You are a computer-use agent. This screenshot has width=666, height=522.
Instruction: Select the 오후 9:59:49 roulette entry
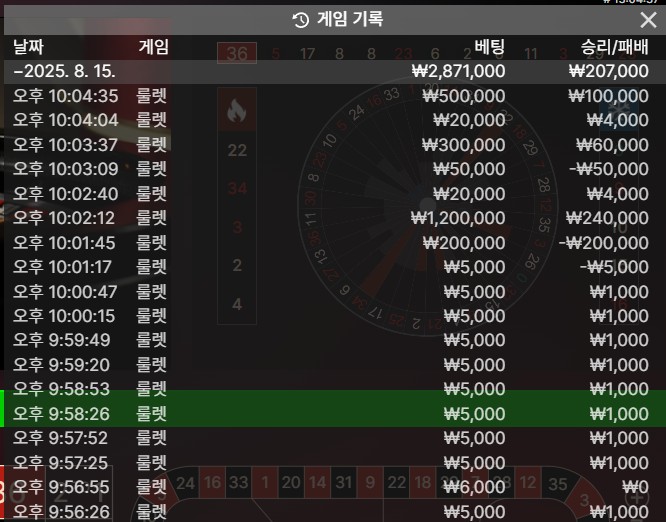tap(333, 340)
